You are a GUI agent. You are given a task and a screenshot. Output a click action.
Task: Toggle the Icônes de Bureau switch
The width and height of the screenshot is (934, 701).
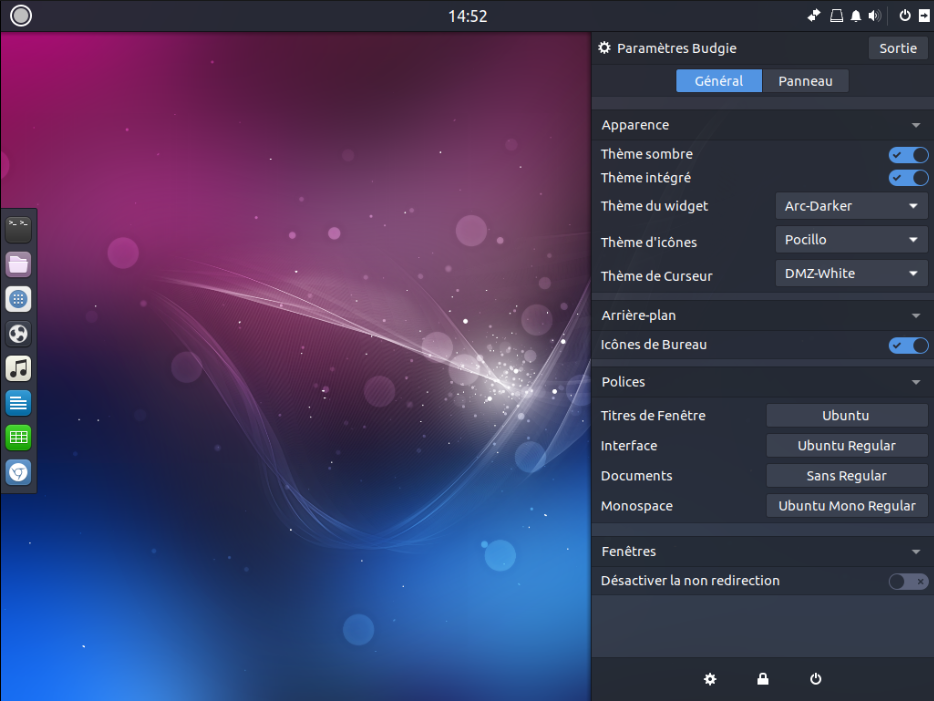[x=908, y=345]
